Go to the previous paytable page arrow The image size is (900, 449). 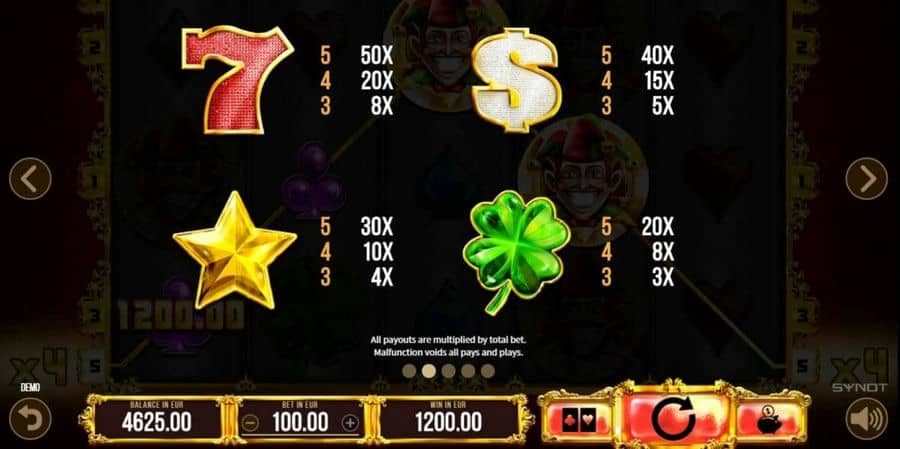30,179
